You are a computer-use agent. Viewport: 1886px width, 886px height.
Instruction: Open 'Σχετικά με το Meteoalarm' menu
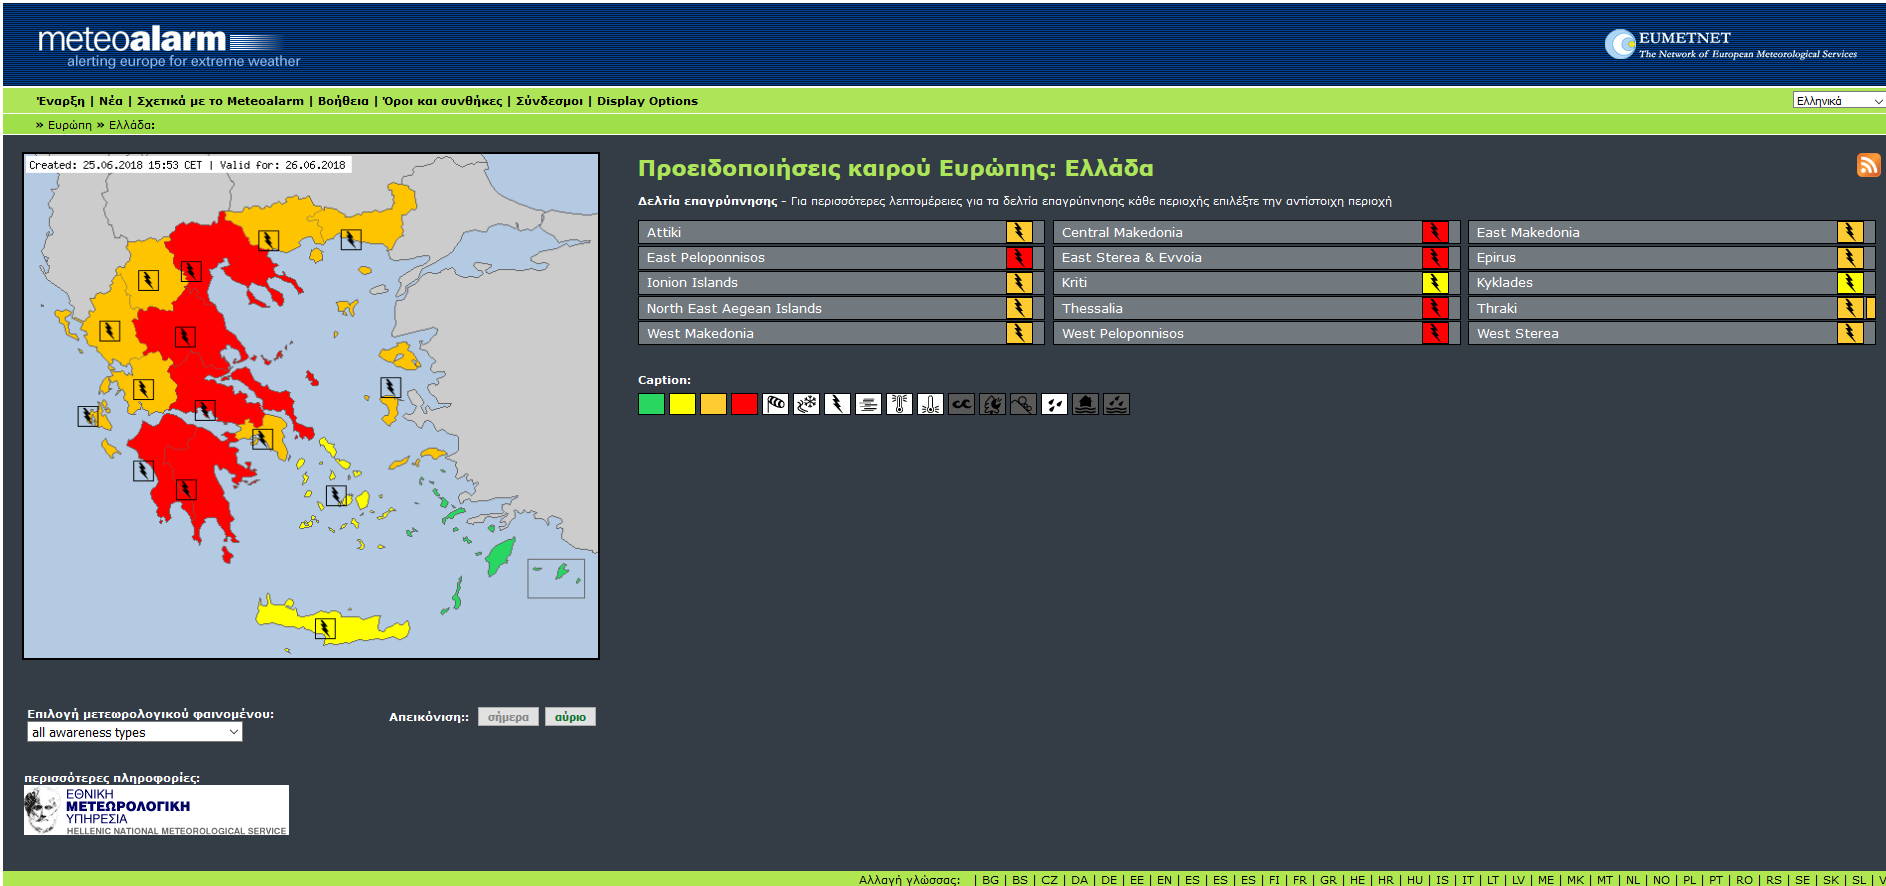(x=220, y=101)
